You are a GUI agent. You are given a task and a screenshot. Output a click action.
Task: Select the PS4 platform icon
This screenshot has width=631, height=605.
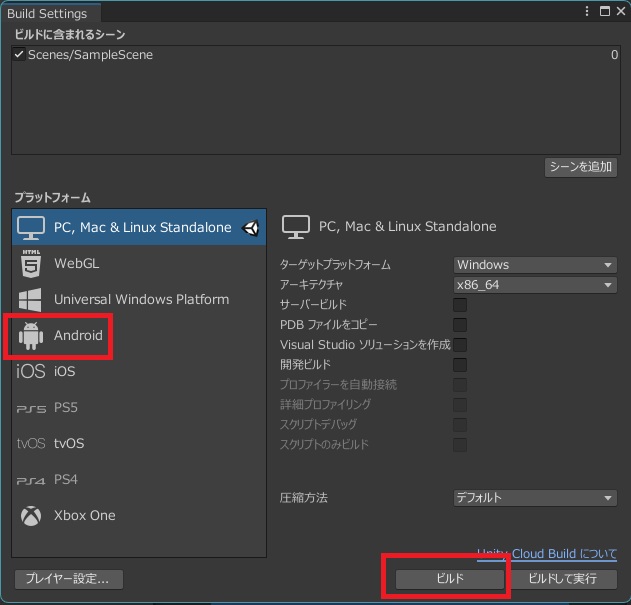(x=31, y=480)
